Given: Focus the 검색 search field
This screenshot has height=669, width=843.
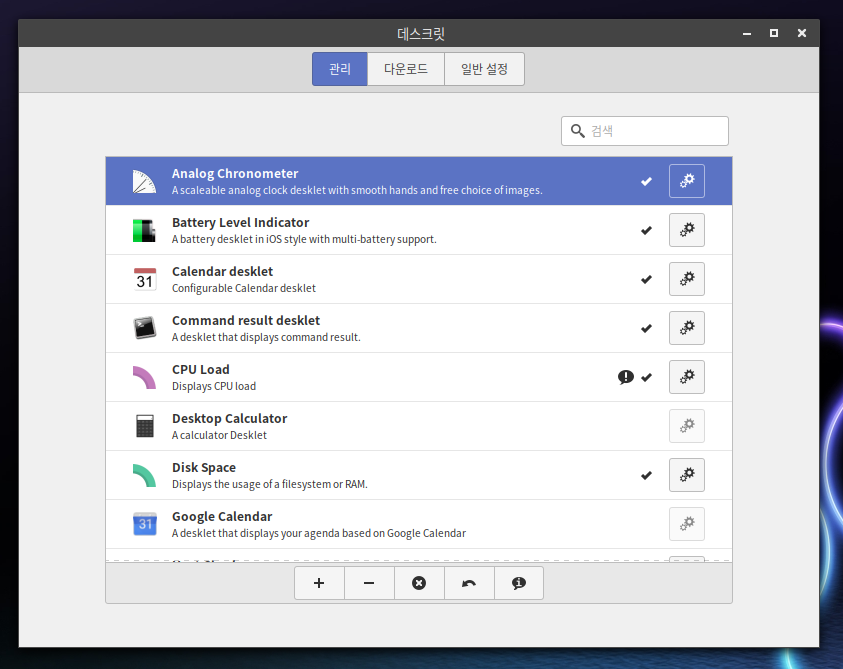Looking at the screenshot, I should pos(645,131).
